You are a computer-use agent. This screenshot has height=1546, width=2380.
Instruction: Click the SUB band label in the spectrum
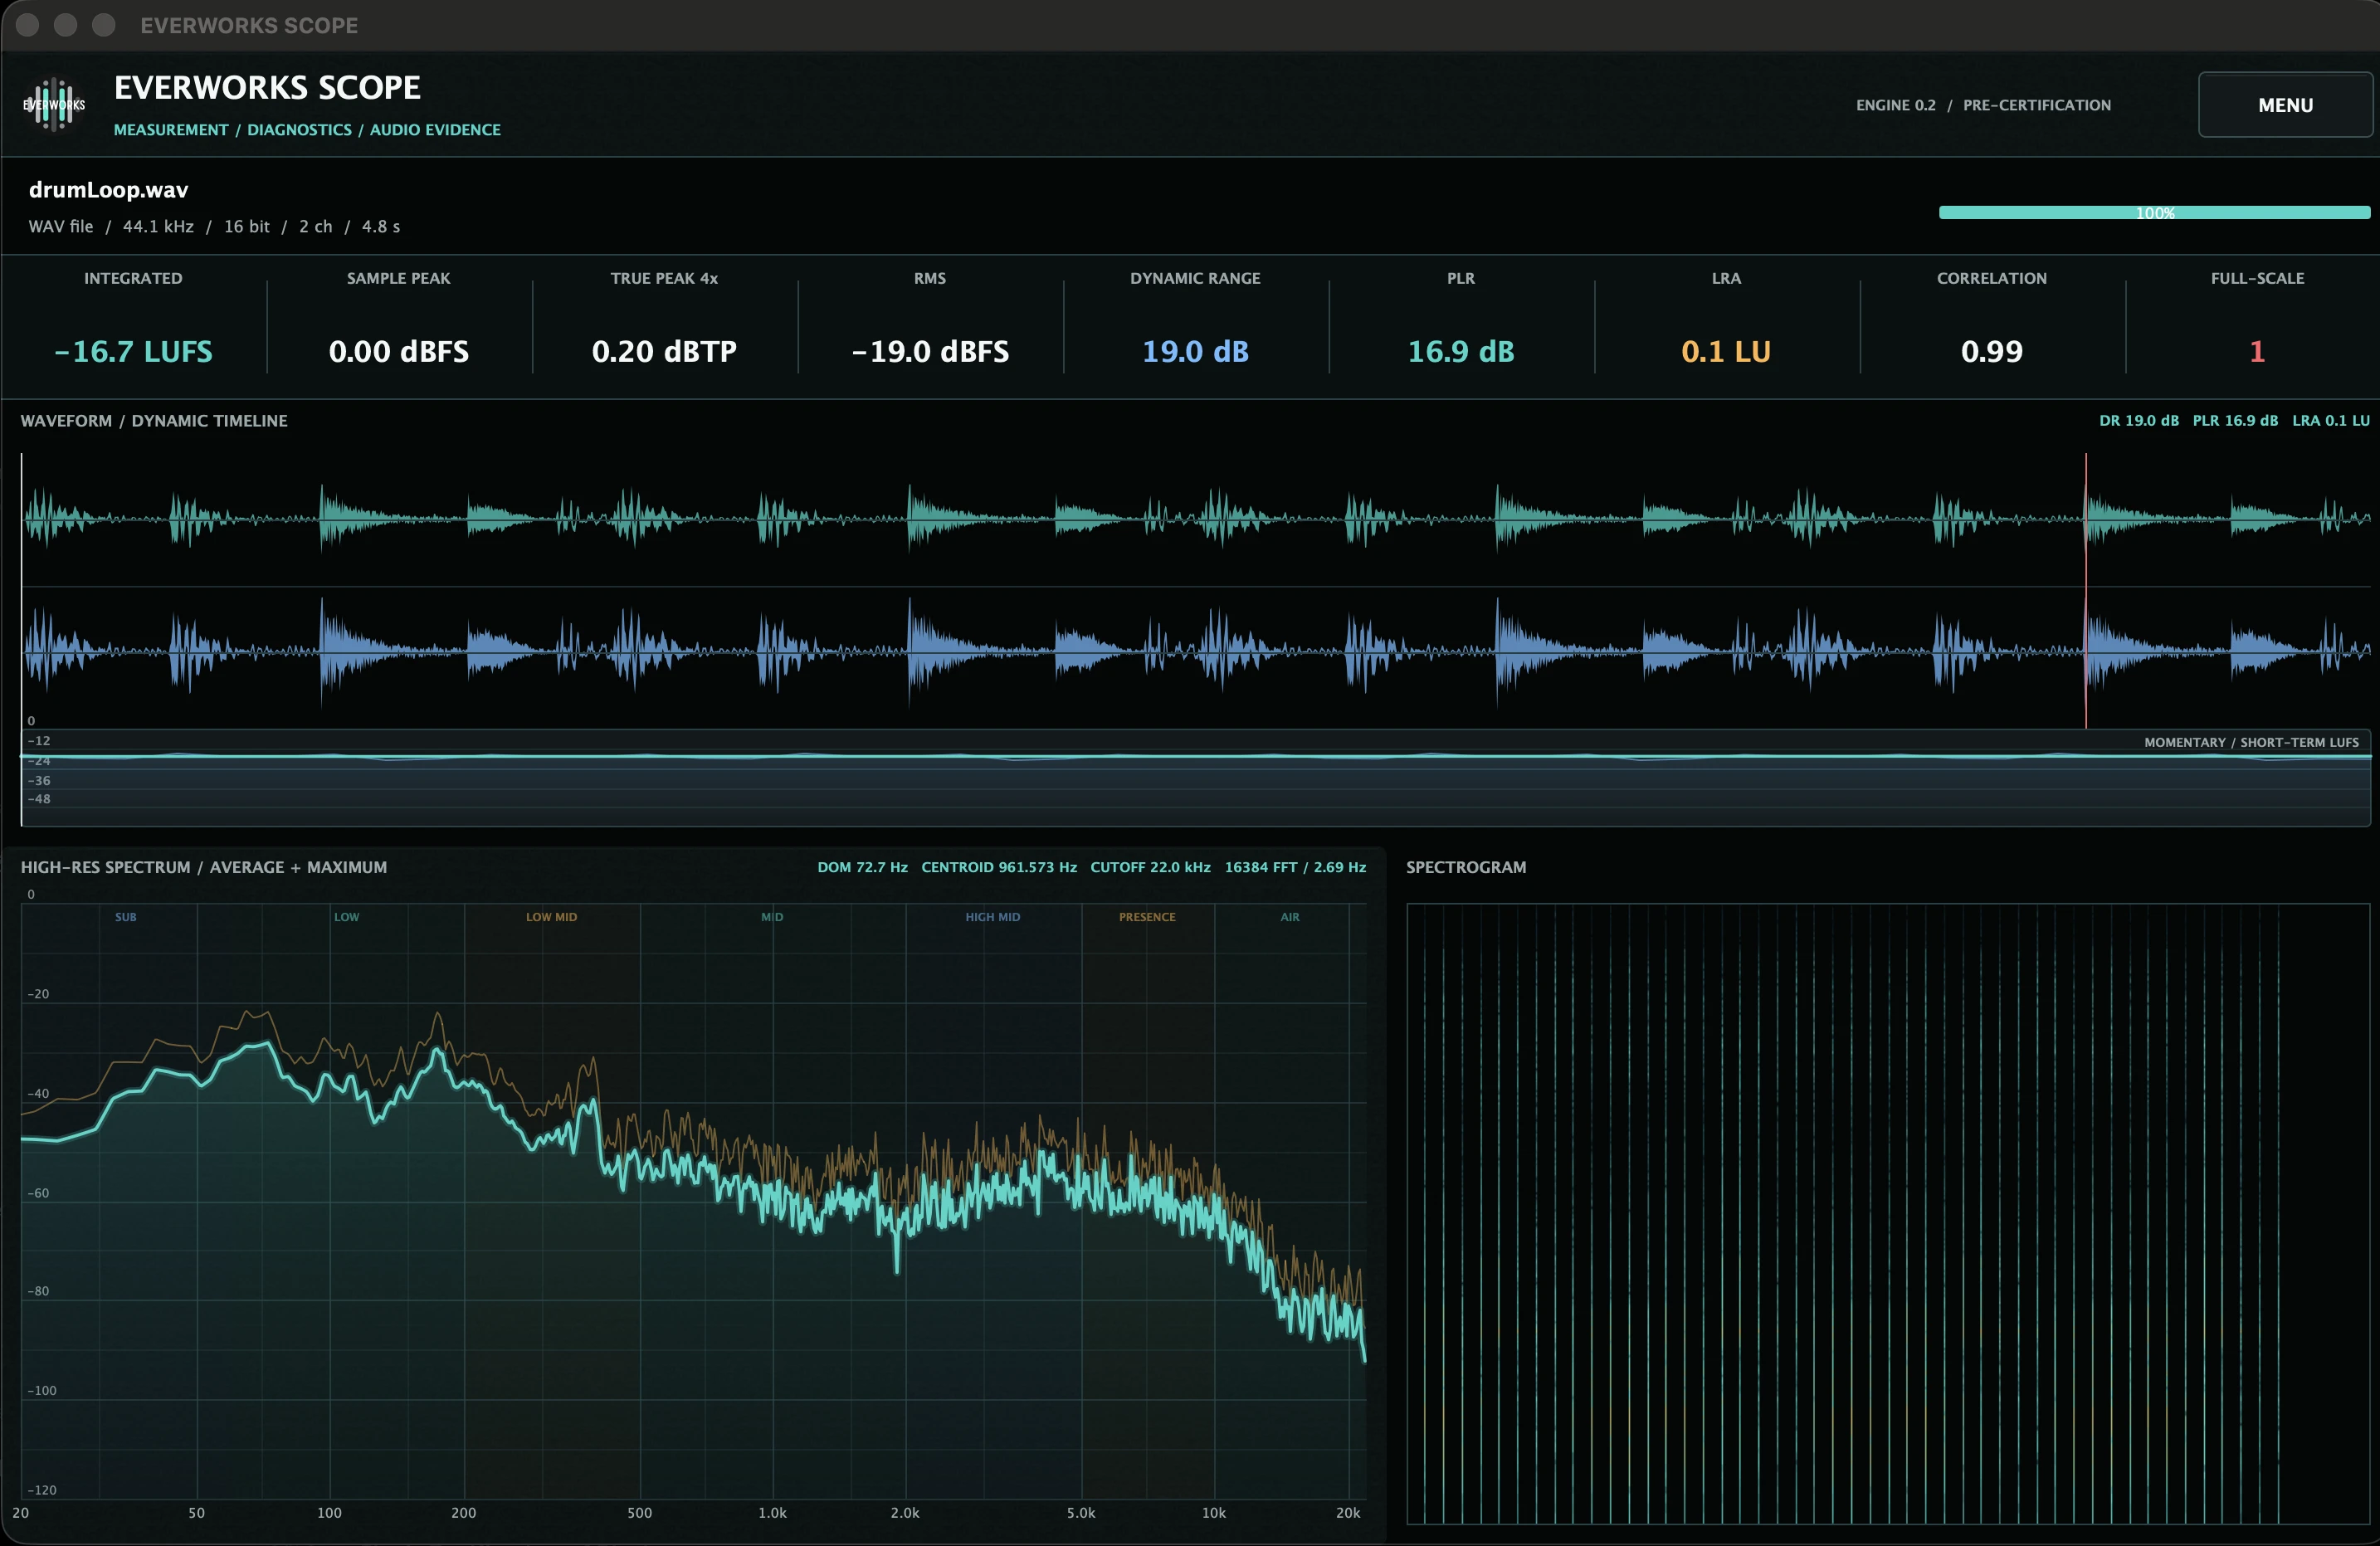(125, 917)
